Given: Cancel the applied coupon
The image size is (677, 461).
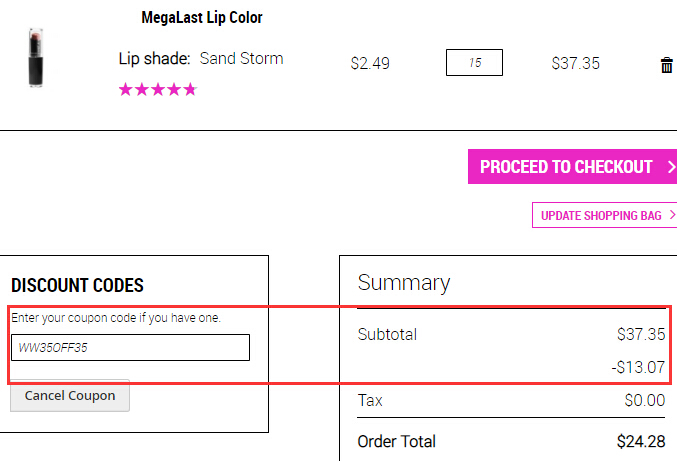Looking at the screenshot, I should tap(70, 395).
